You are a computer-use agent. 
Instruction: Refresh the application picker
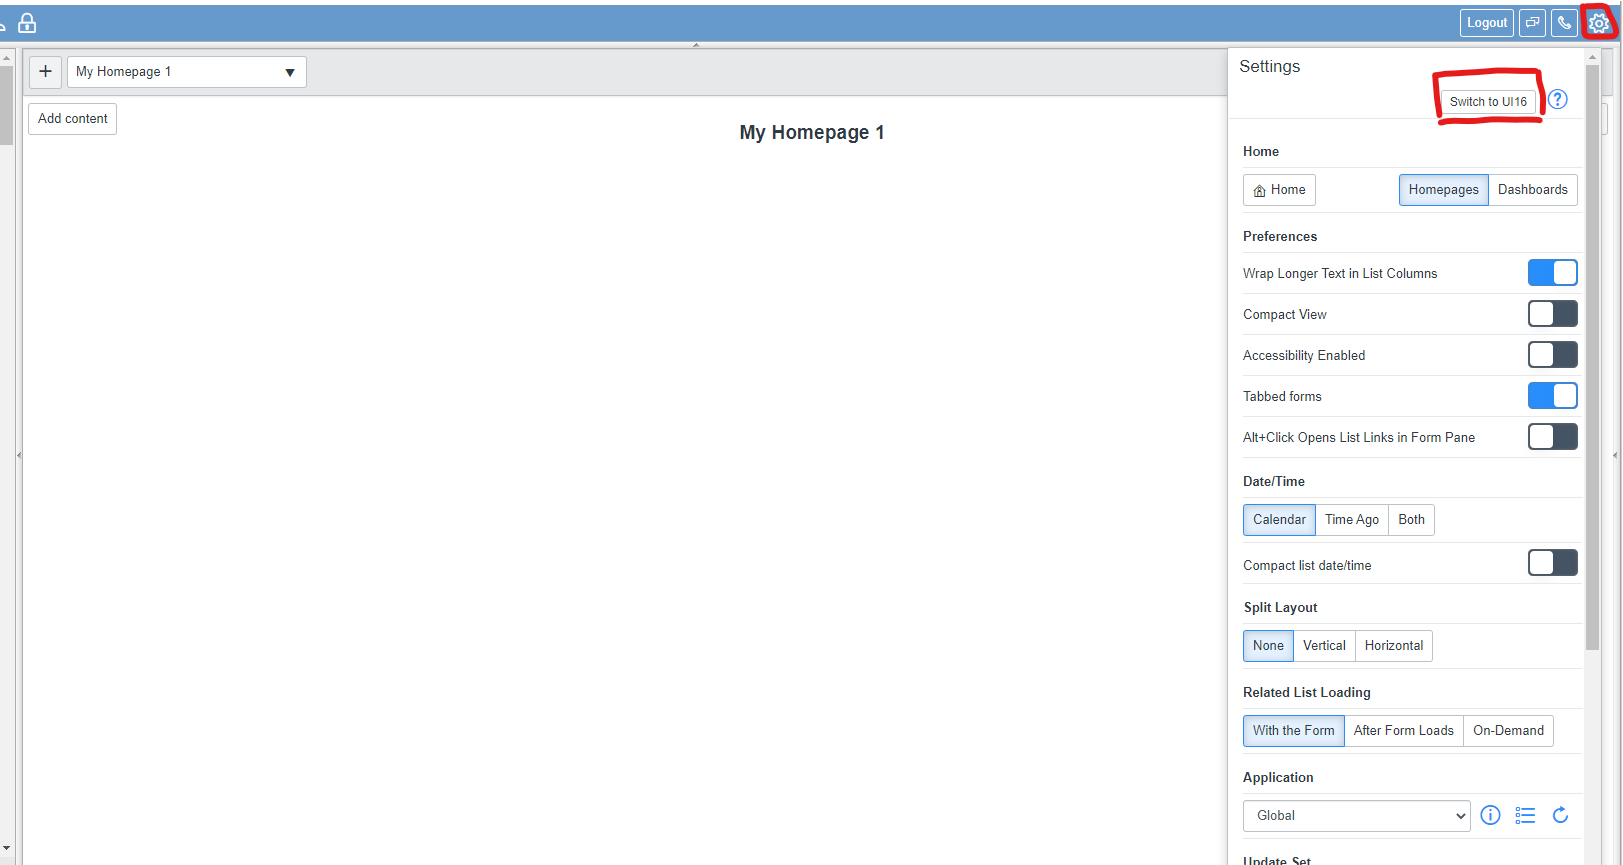[x=1560, y=815]
